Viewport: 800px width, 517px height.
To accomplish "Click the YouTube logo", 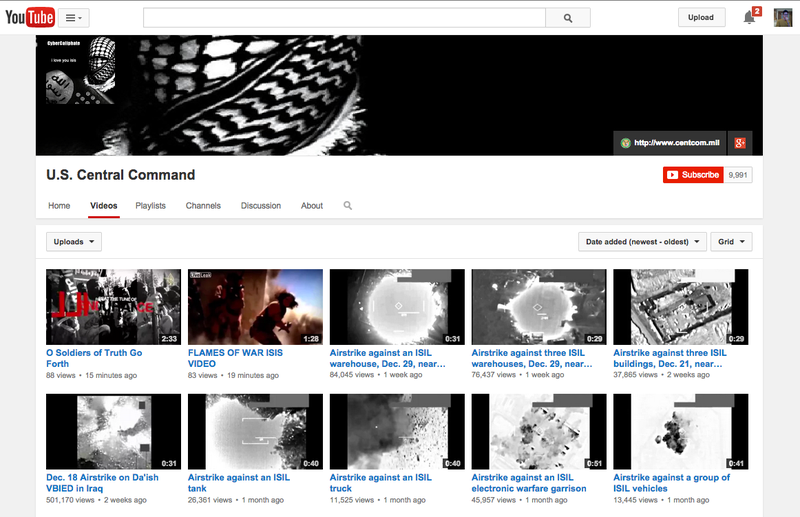I will click(30, 17).
